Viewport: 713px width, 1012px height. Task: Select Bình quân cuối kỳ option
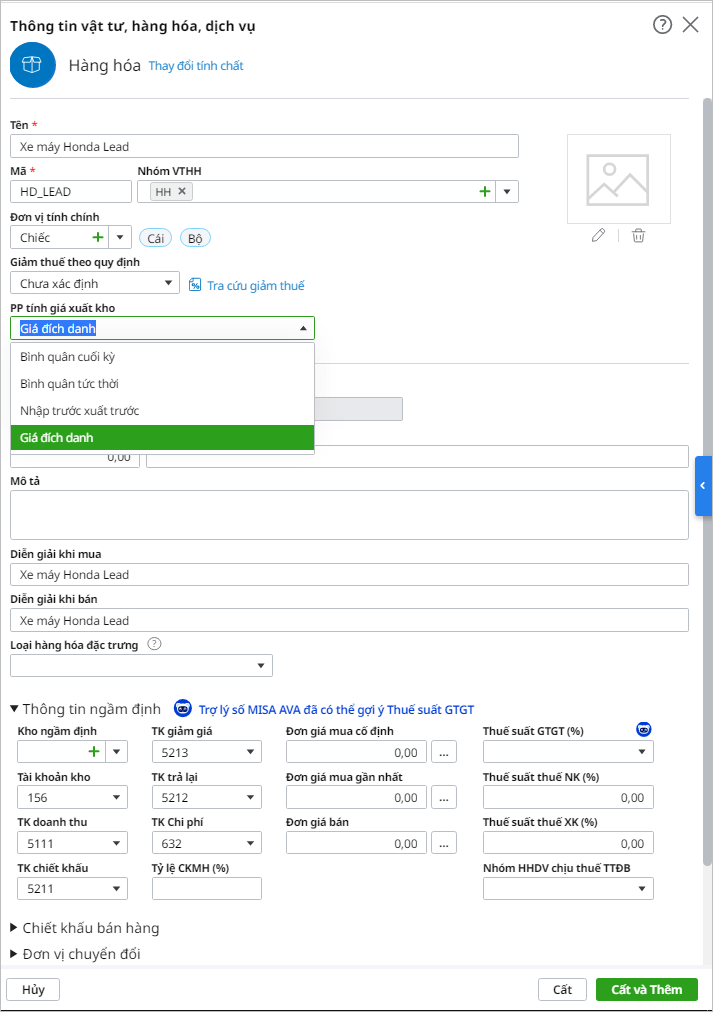163,357
